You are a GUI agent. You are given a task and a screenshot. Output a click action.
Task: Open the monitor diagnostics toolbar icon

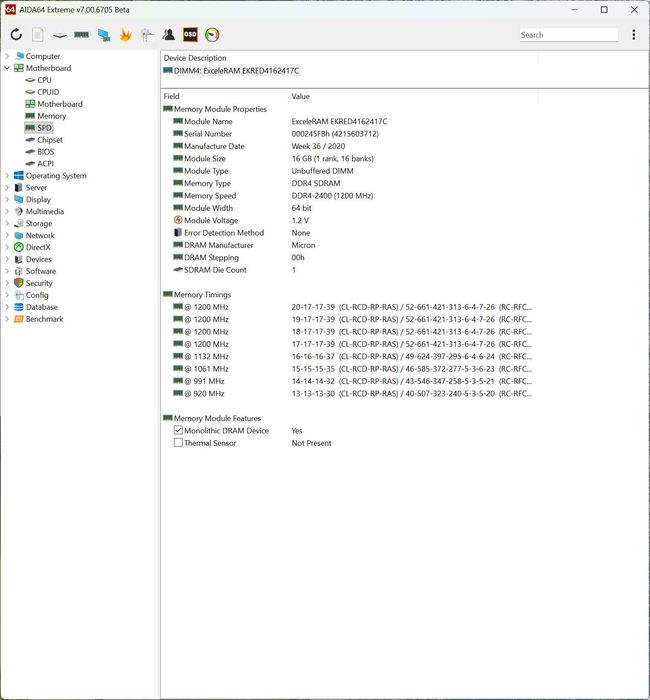click(147, 35)
